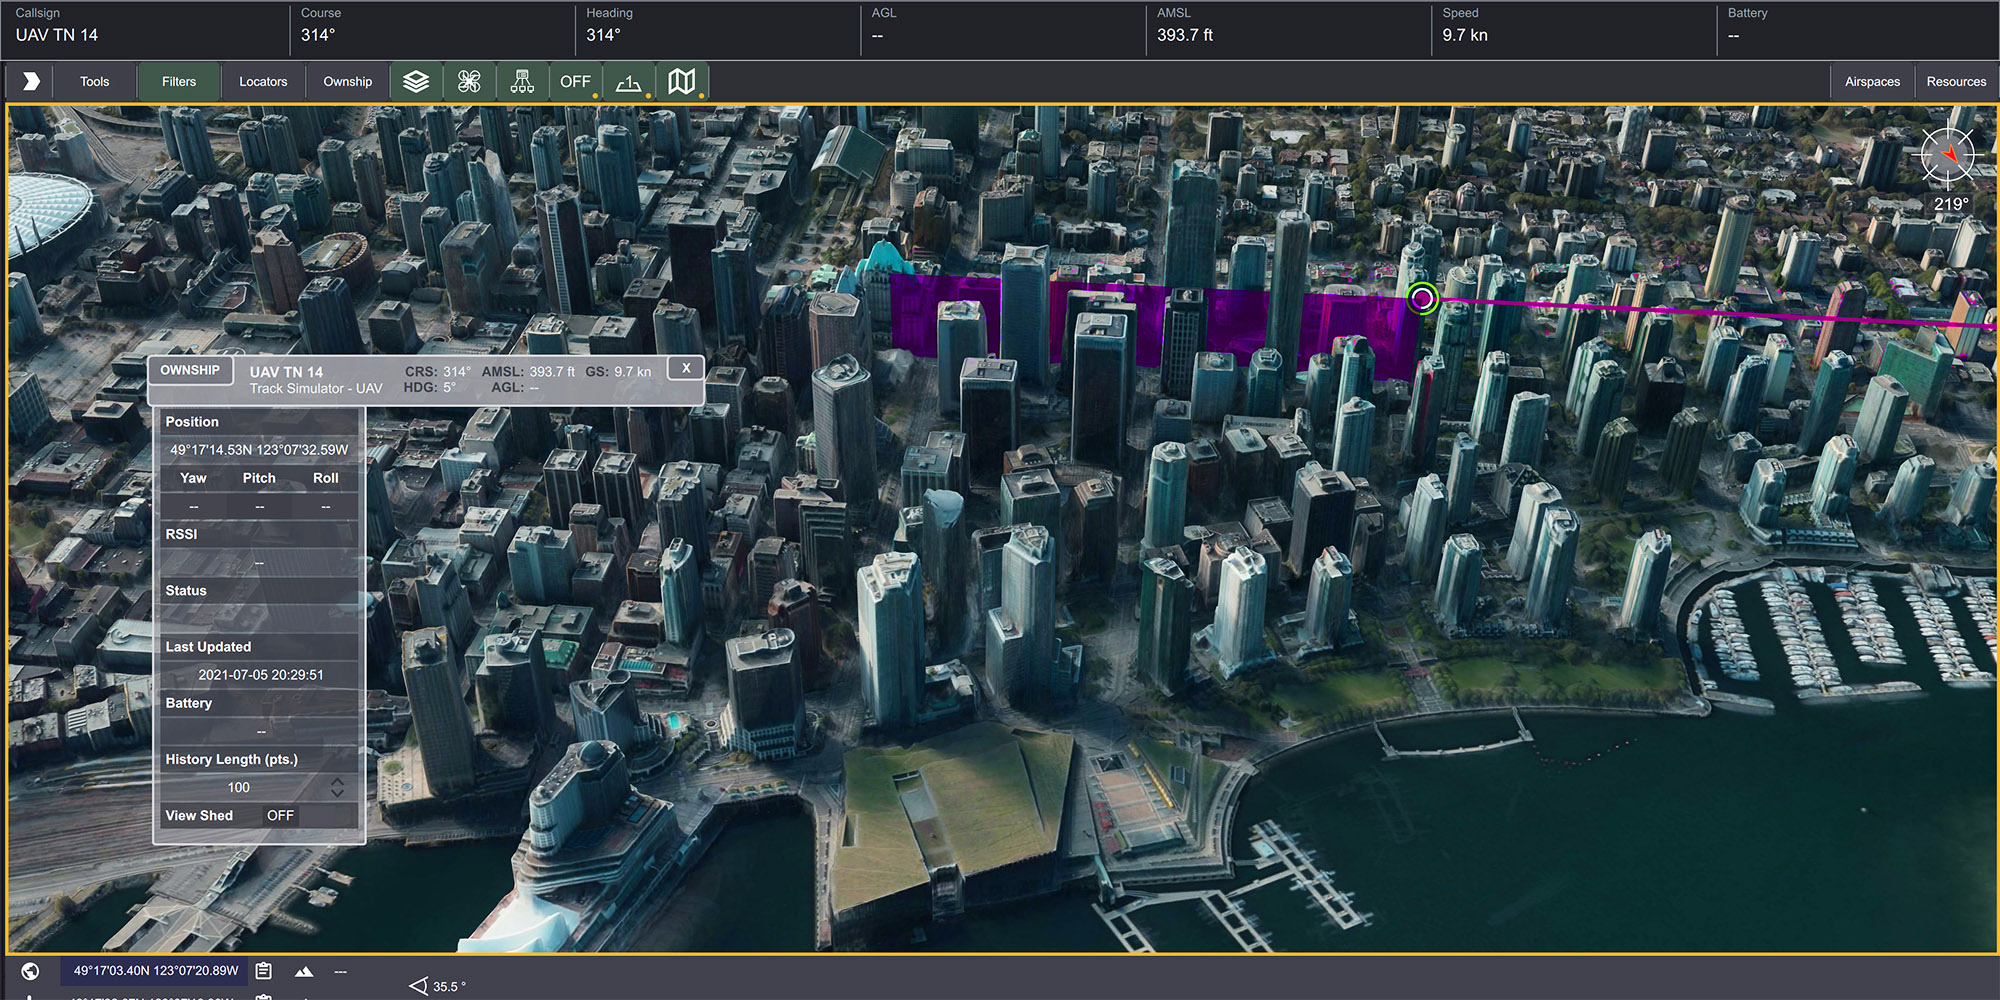This screenshot has width=2000, height=1000.
Task: Toggle the View Shed OFF switch
Action: (x=280, y=816)
